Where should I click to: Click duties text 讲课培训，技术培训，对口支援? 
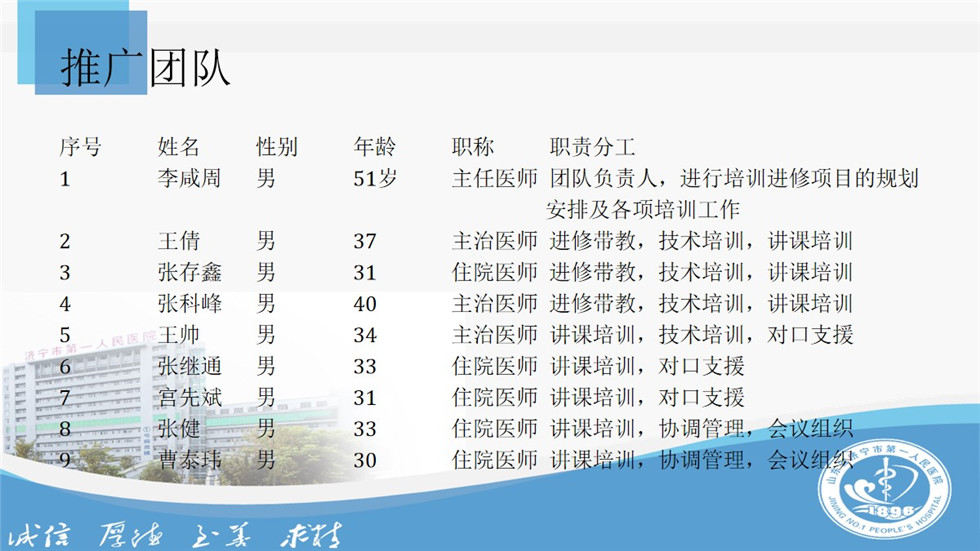coord(701,335)
